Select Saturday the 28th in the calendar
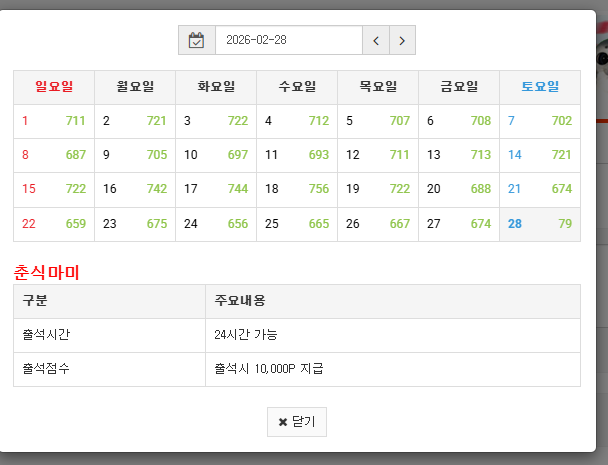 click(539, 224)
